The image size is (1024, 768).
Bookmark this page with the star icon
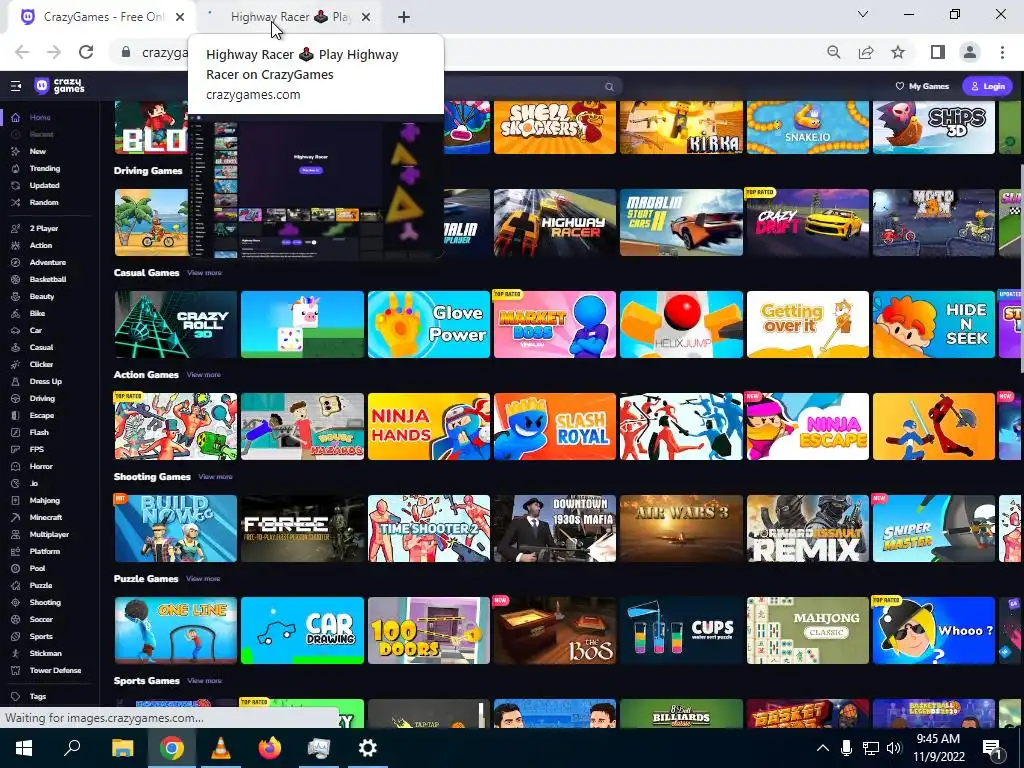pos(898,52)
